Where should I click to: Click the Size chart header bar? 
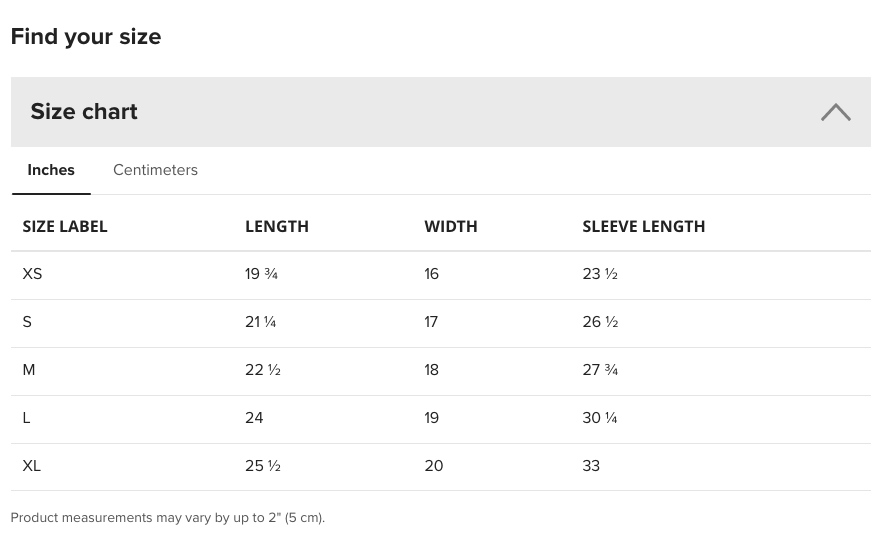click(441, 112)
